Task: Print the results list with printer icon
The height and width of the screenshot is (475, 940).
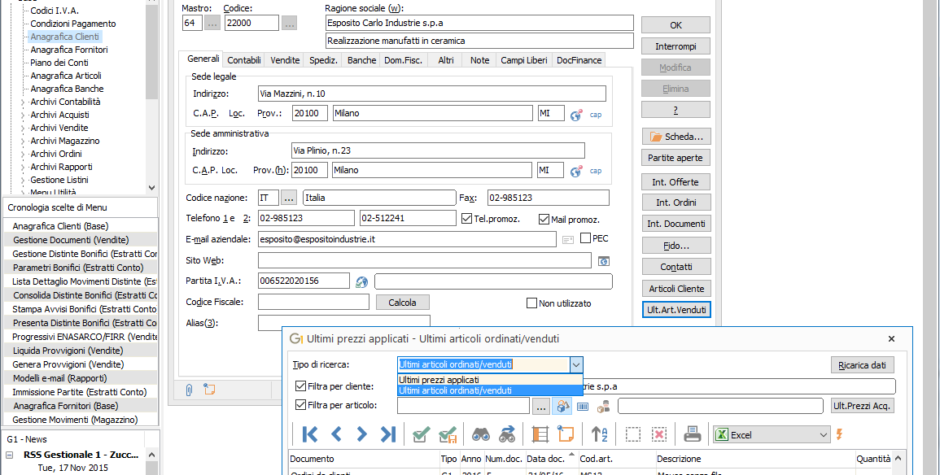Action: pos(692,434)
